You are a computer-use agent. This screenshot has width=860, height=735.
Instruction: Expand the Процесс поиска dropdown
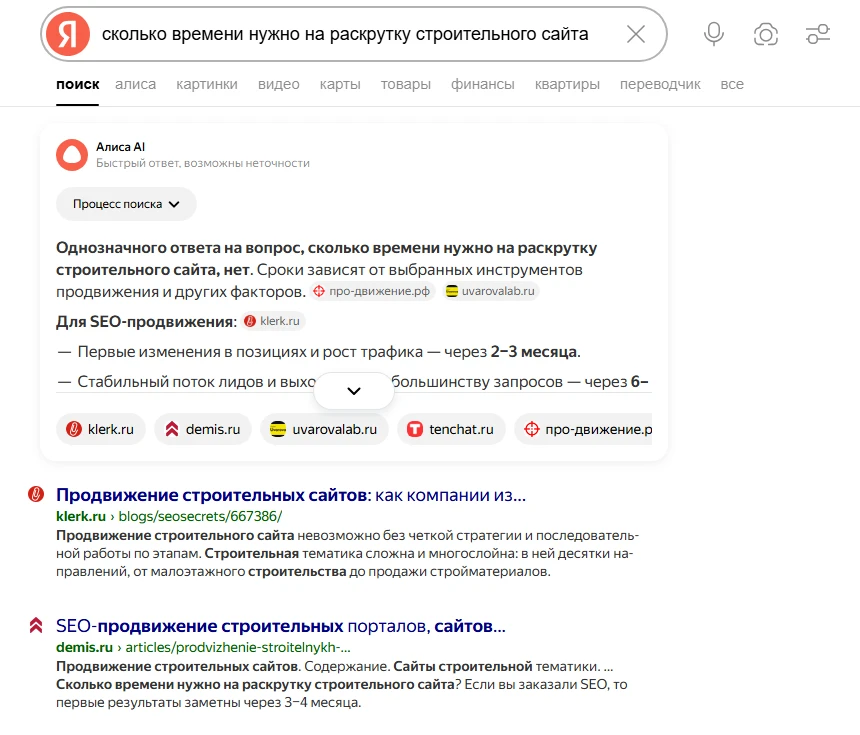[x=126, y=204]
